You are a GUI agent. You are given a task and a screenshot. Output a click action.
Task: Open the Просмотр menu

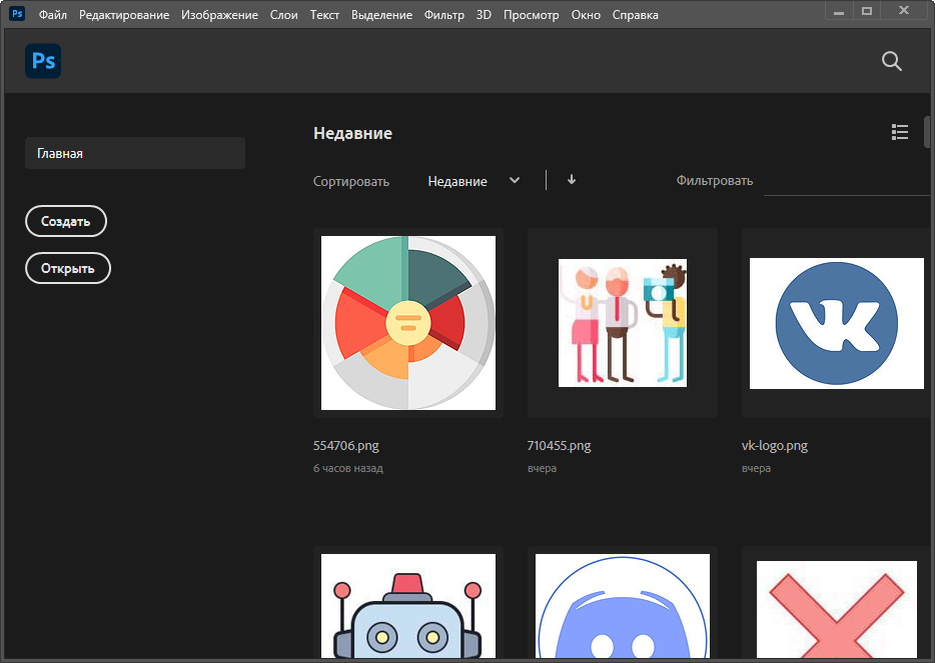531,15
